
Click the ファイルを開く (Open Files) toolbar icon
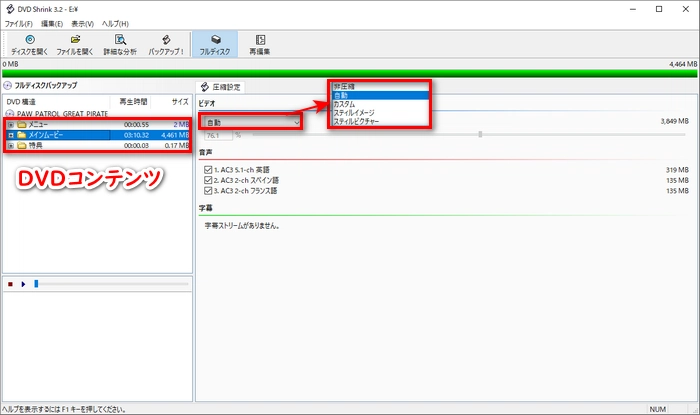click(x=75, y=40)
